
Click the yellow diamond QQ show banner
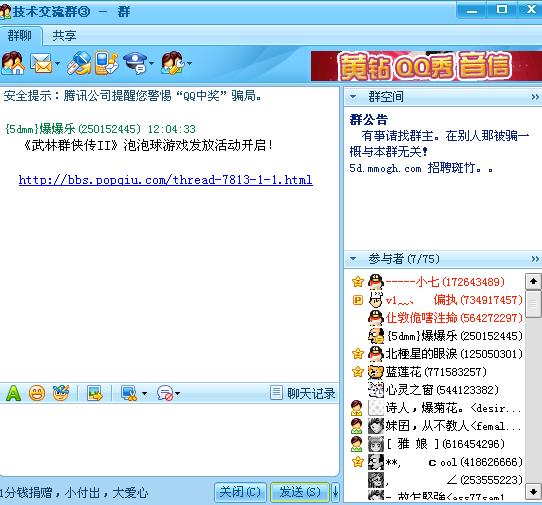(x=427, y=66)
